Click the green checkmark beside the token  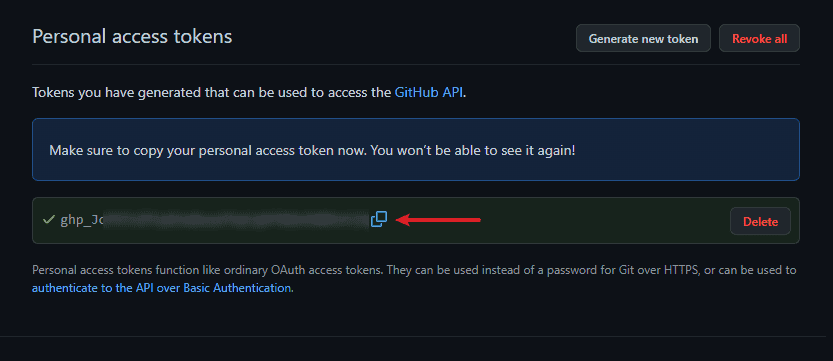(49, 219)
